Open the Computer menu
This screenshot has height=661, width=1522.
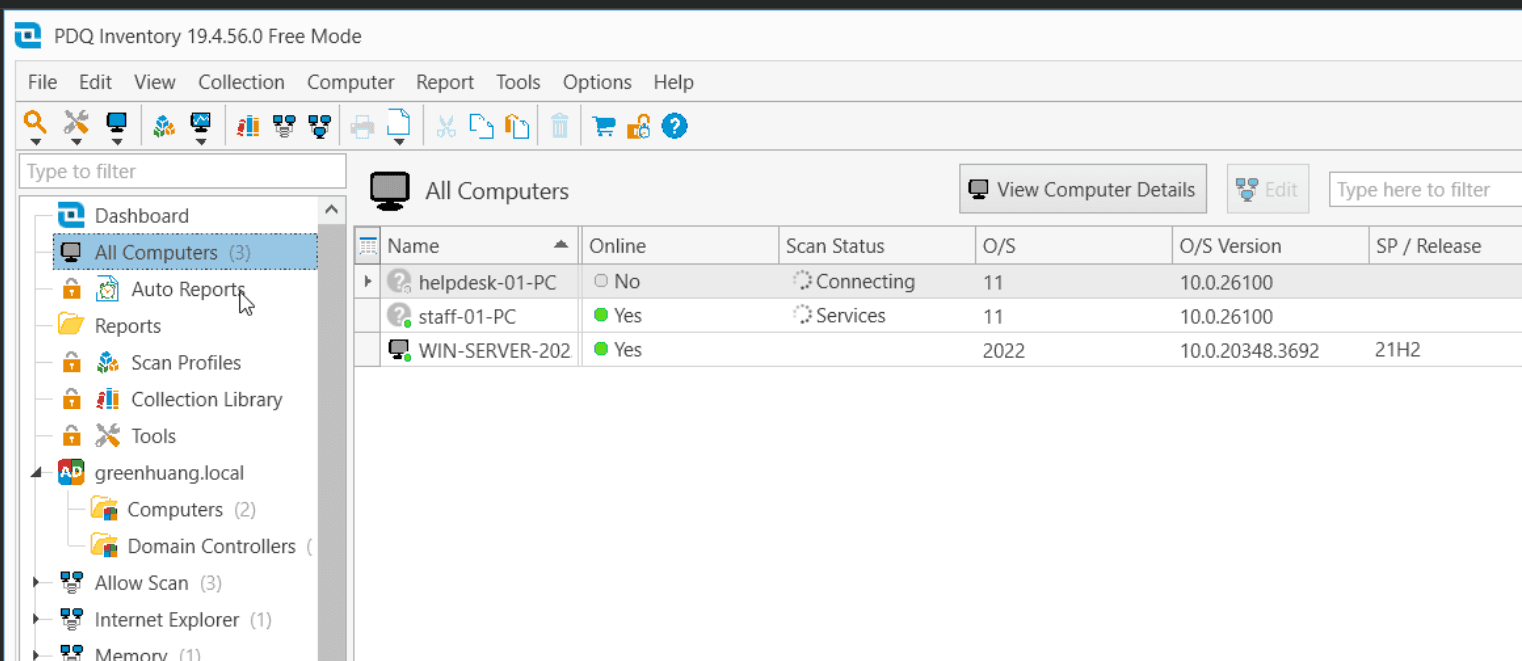coord(351,82)
